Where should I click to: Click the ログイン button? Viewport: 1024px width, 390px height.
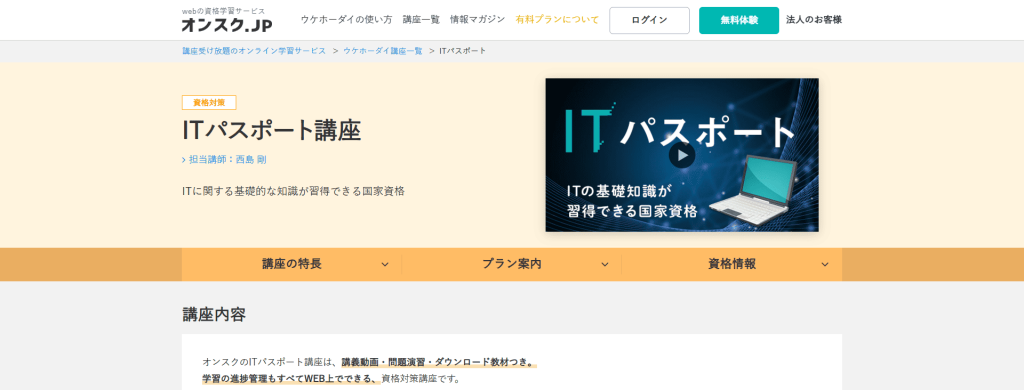[649, 20]
